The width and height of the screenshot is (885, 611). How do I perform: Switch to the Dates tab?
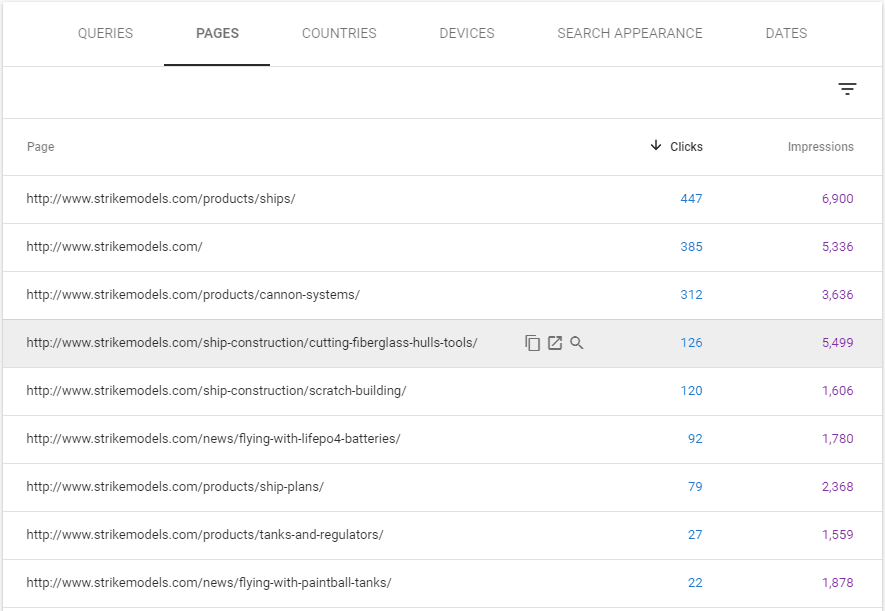tap(786, 33)
